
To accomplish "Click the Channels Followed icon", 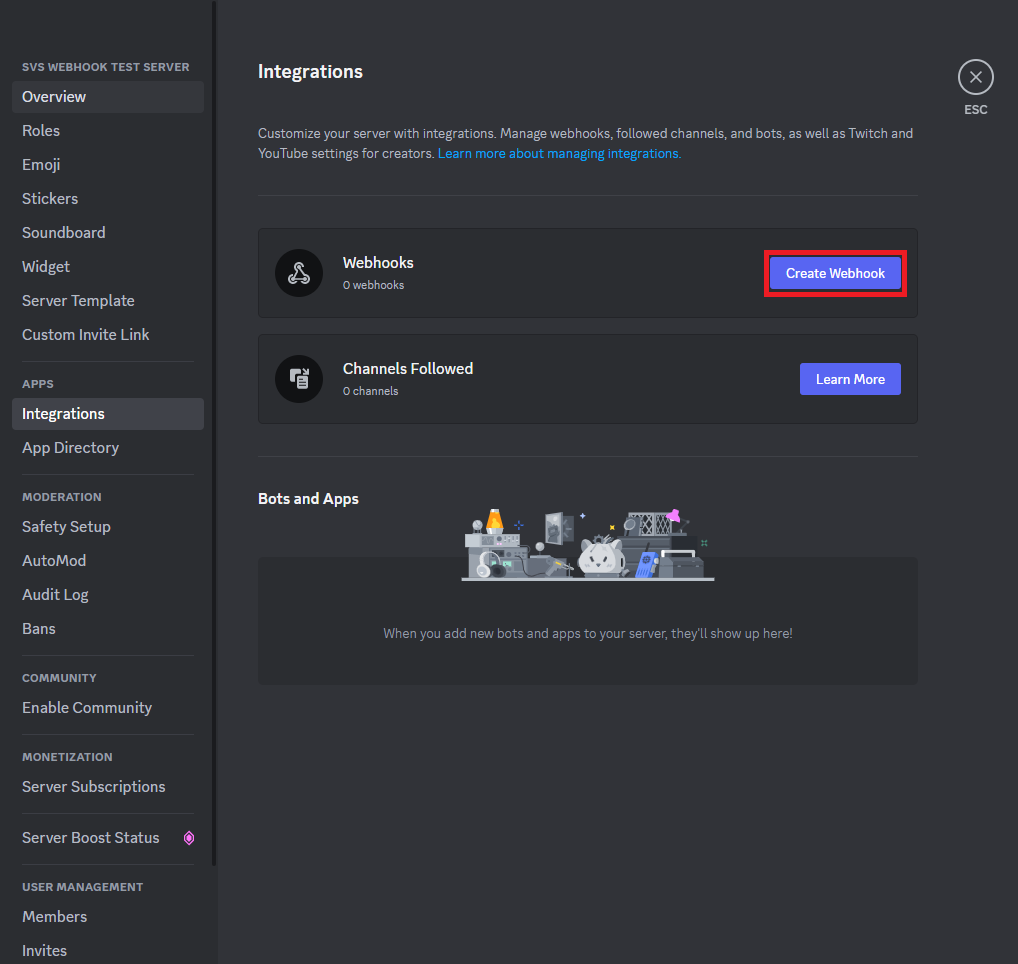I will pyautogui.click(x=299, y=379).
